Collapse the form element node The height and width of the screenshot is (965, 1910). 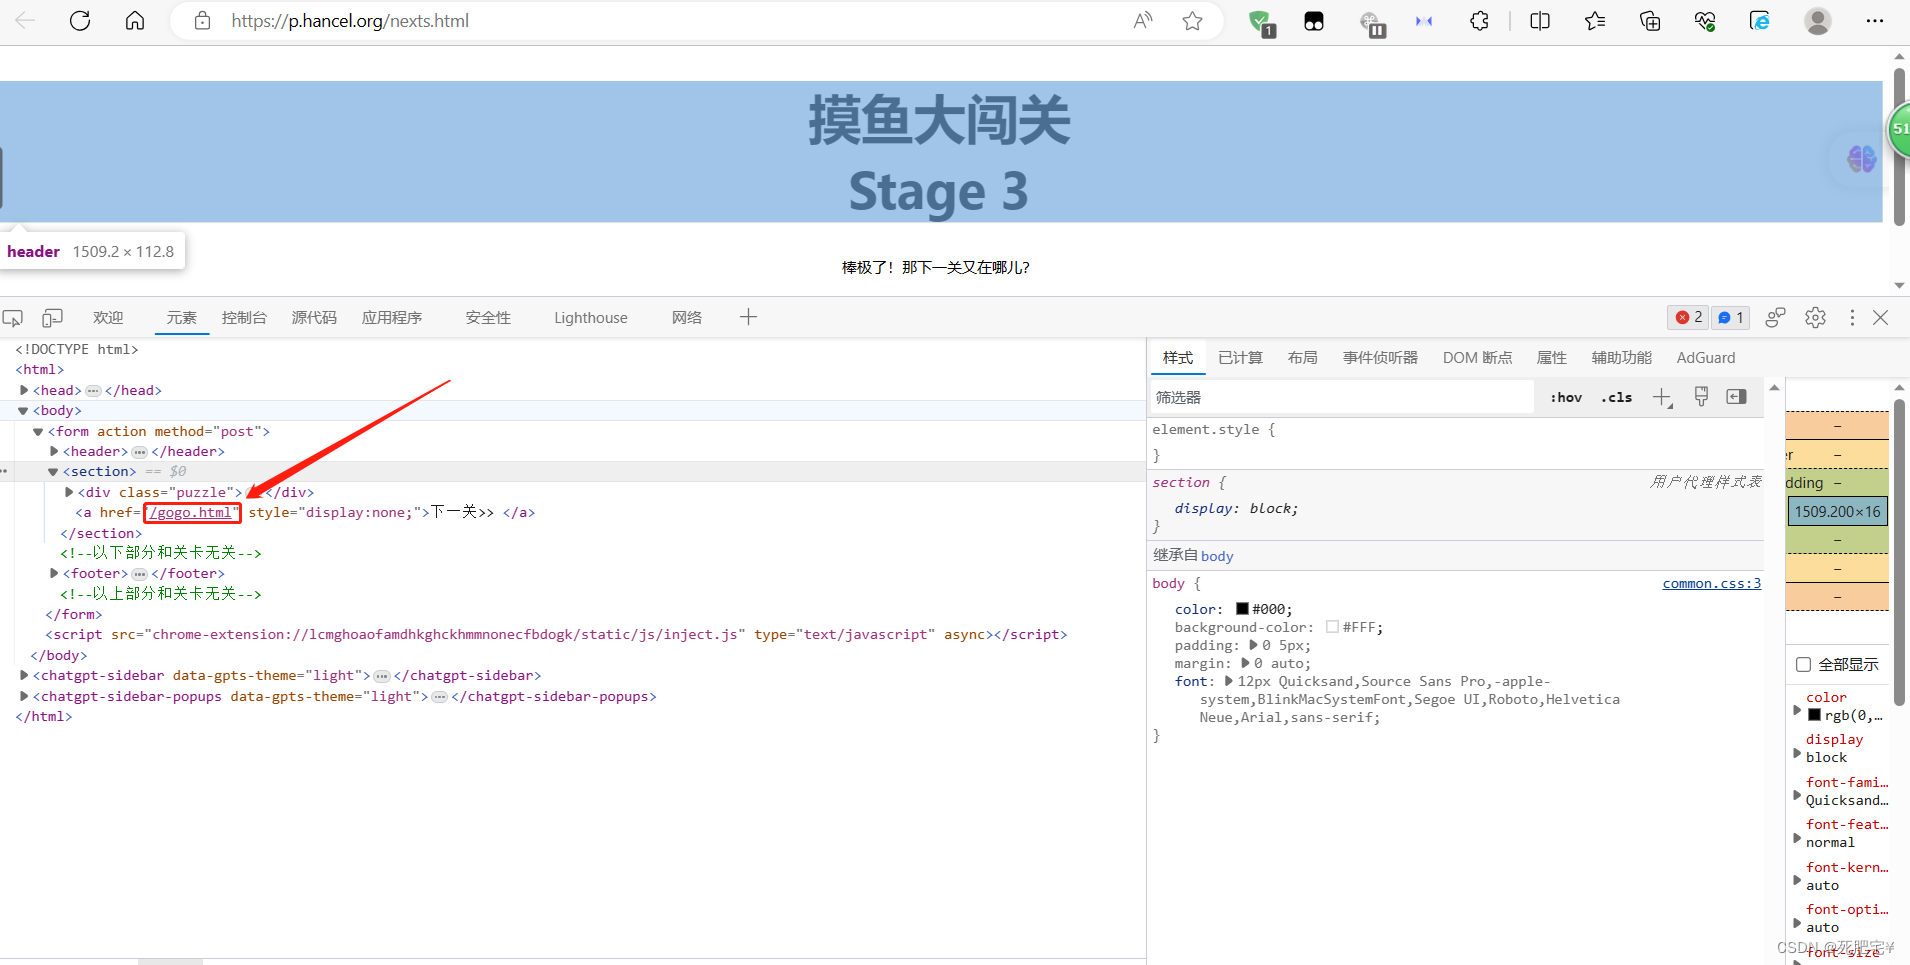click(38, 432)
